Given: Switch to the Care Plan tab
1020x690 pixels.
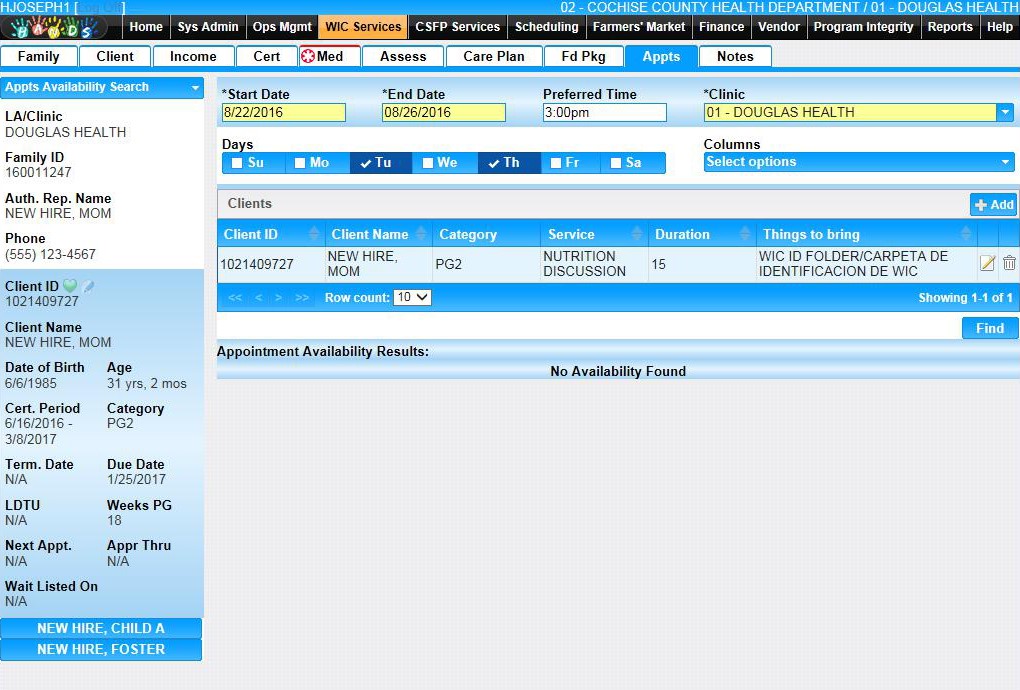Looking at the screenshot, I should [493, 56].
